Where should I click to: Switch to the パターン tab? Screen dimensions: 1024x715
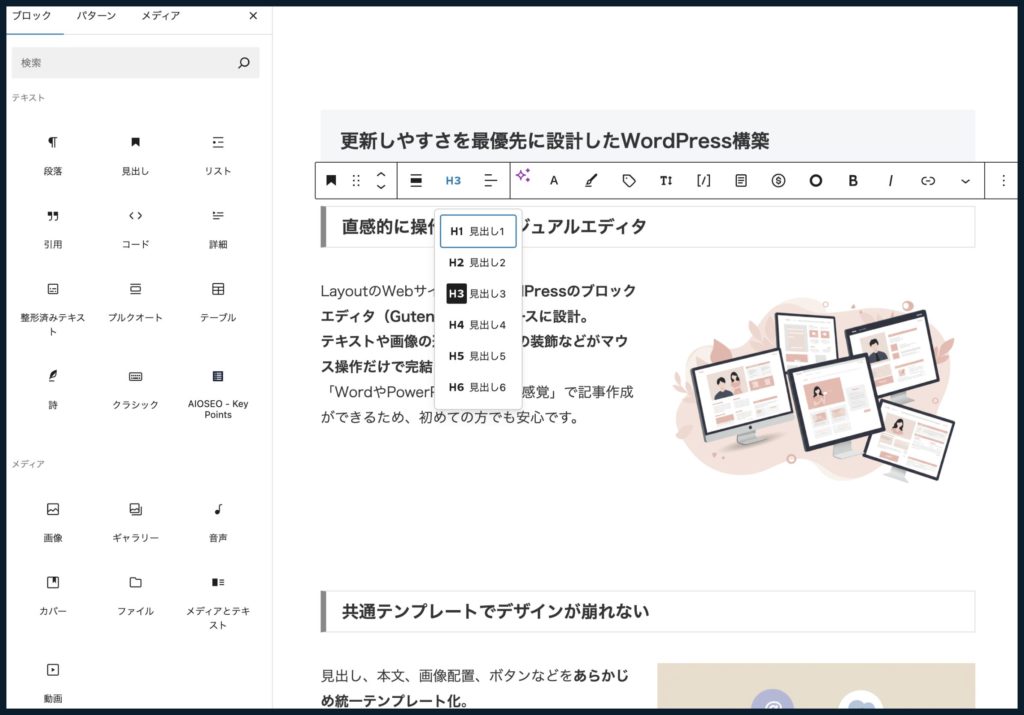click(x=96, y=16)
